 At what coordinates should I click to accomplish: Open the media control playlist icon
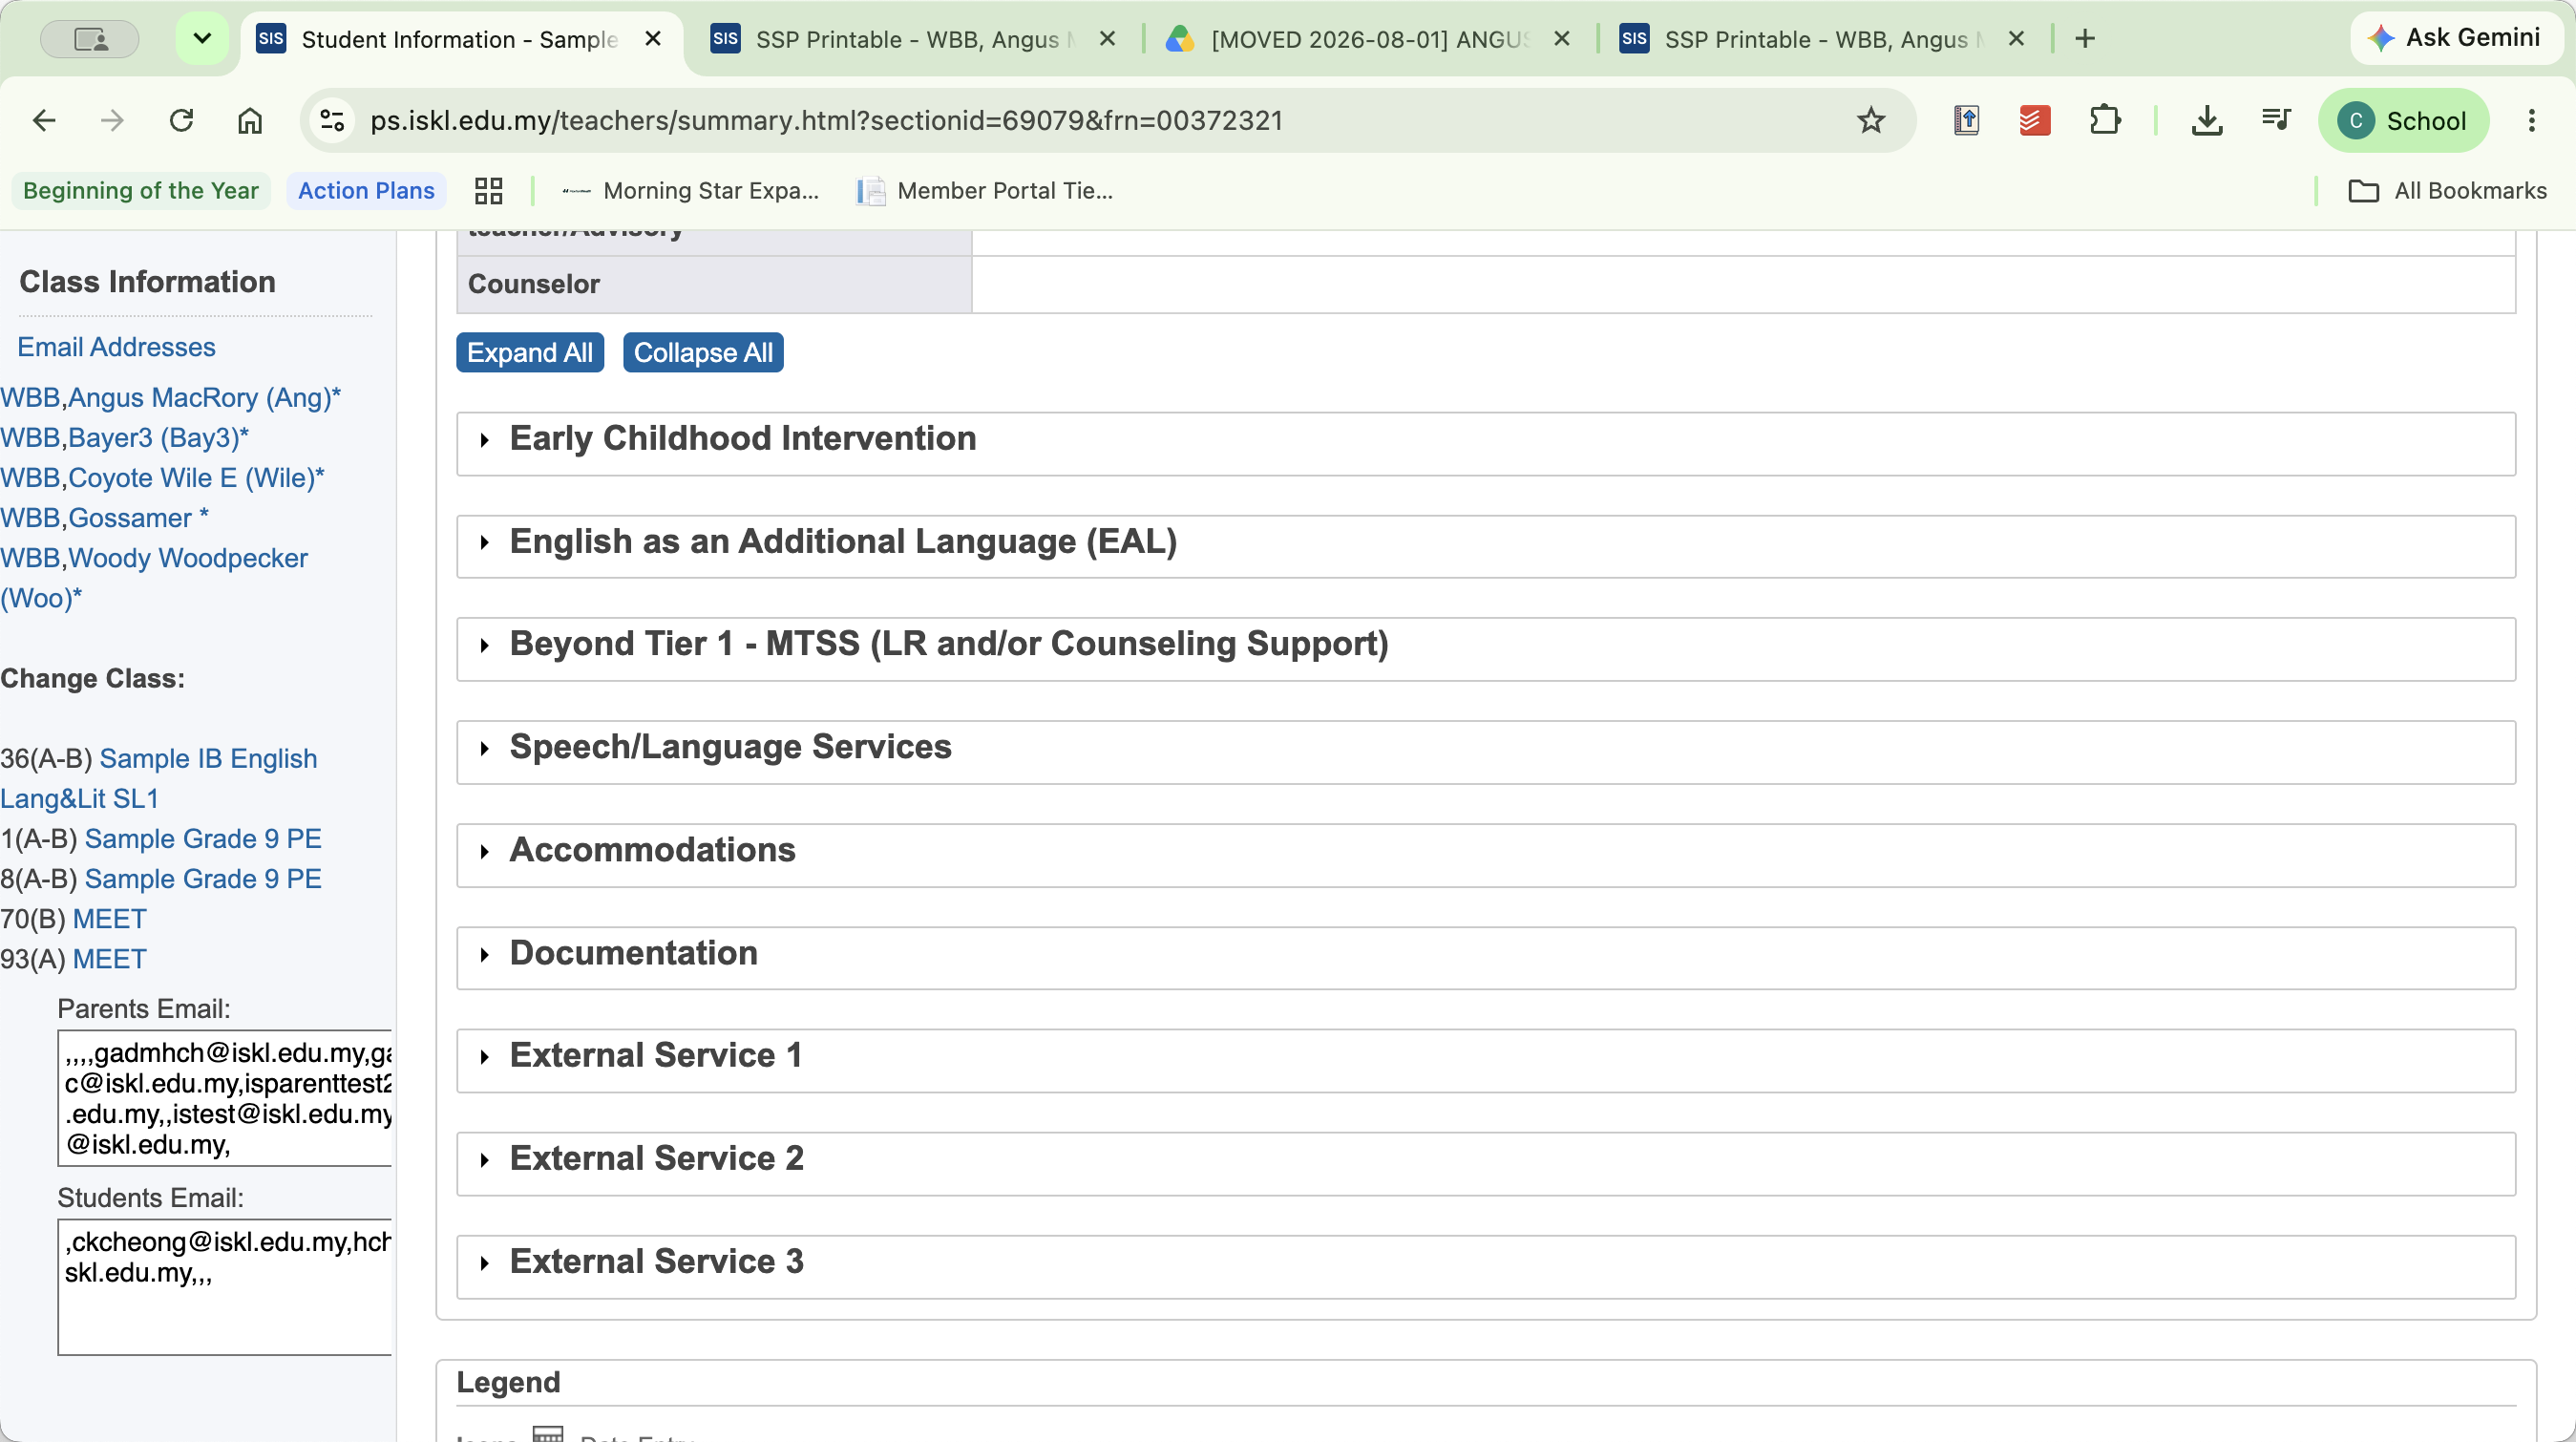[x=2276, y=121]
